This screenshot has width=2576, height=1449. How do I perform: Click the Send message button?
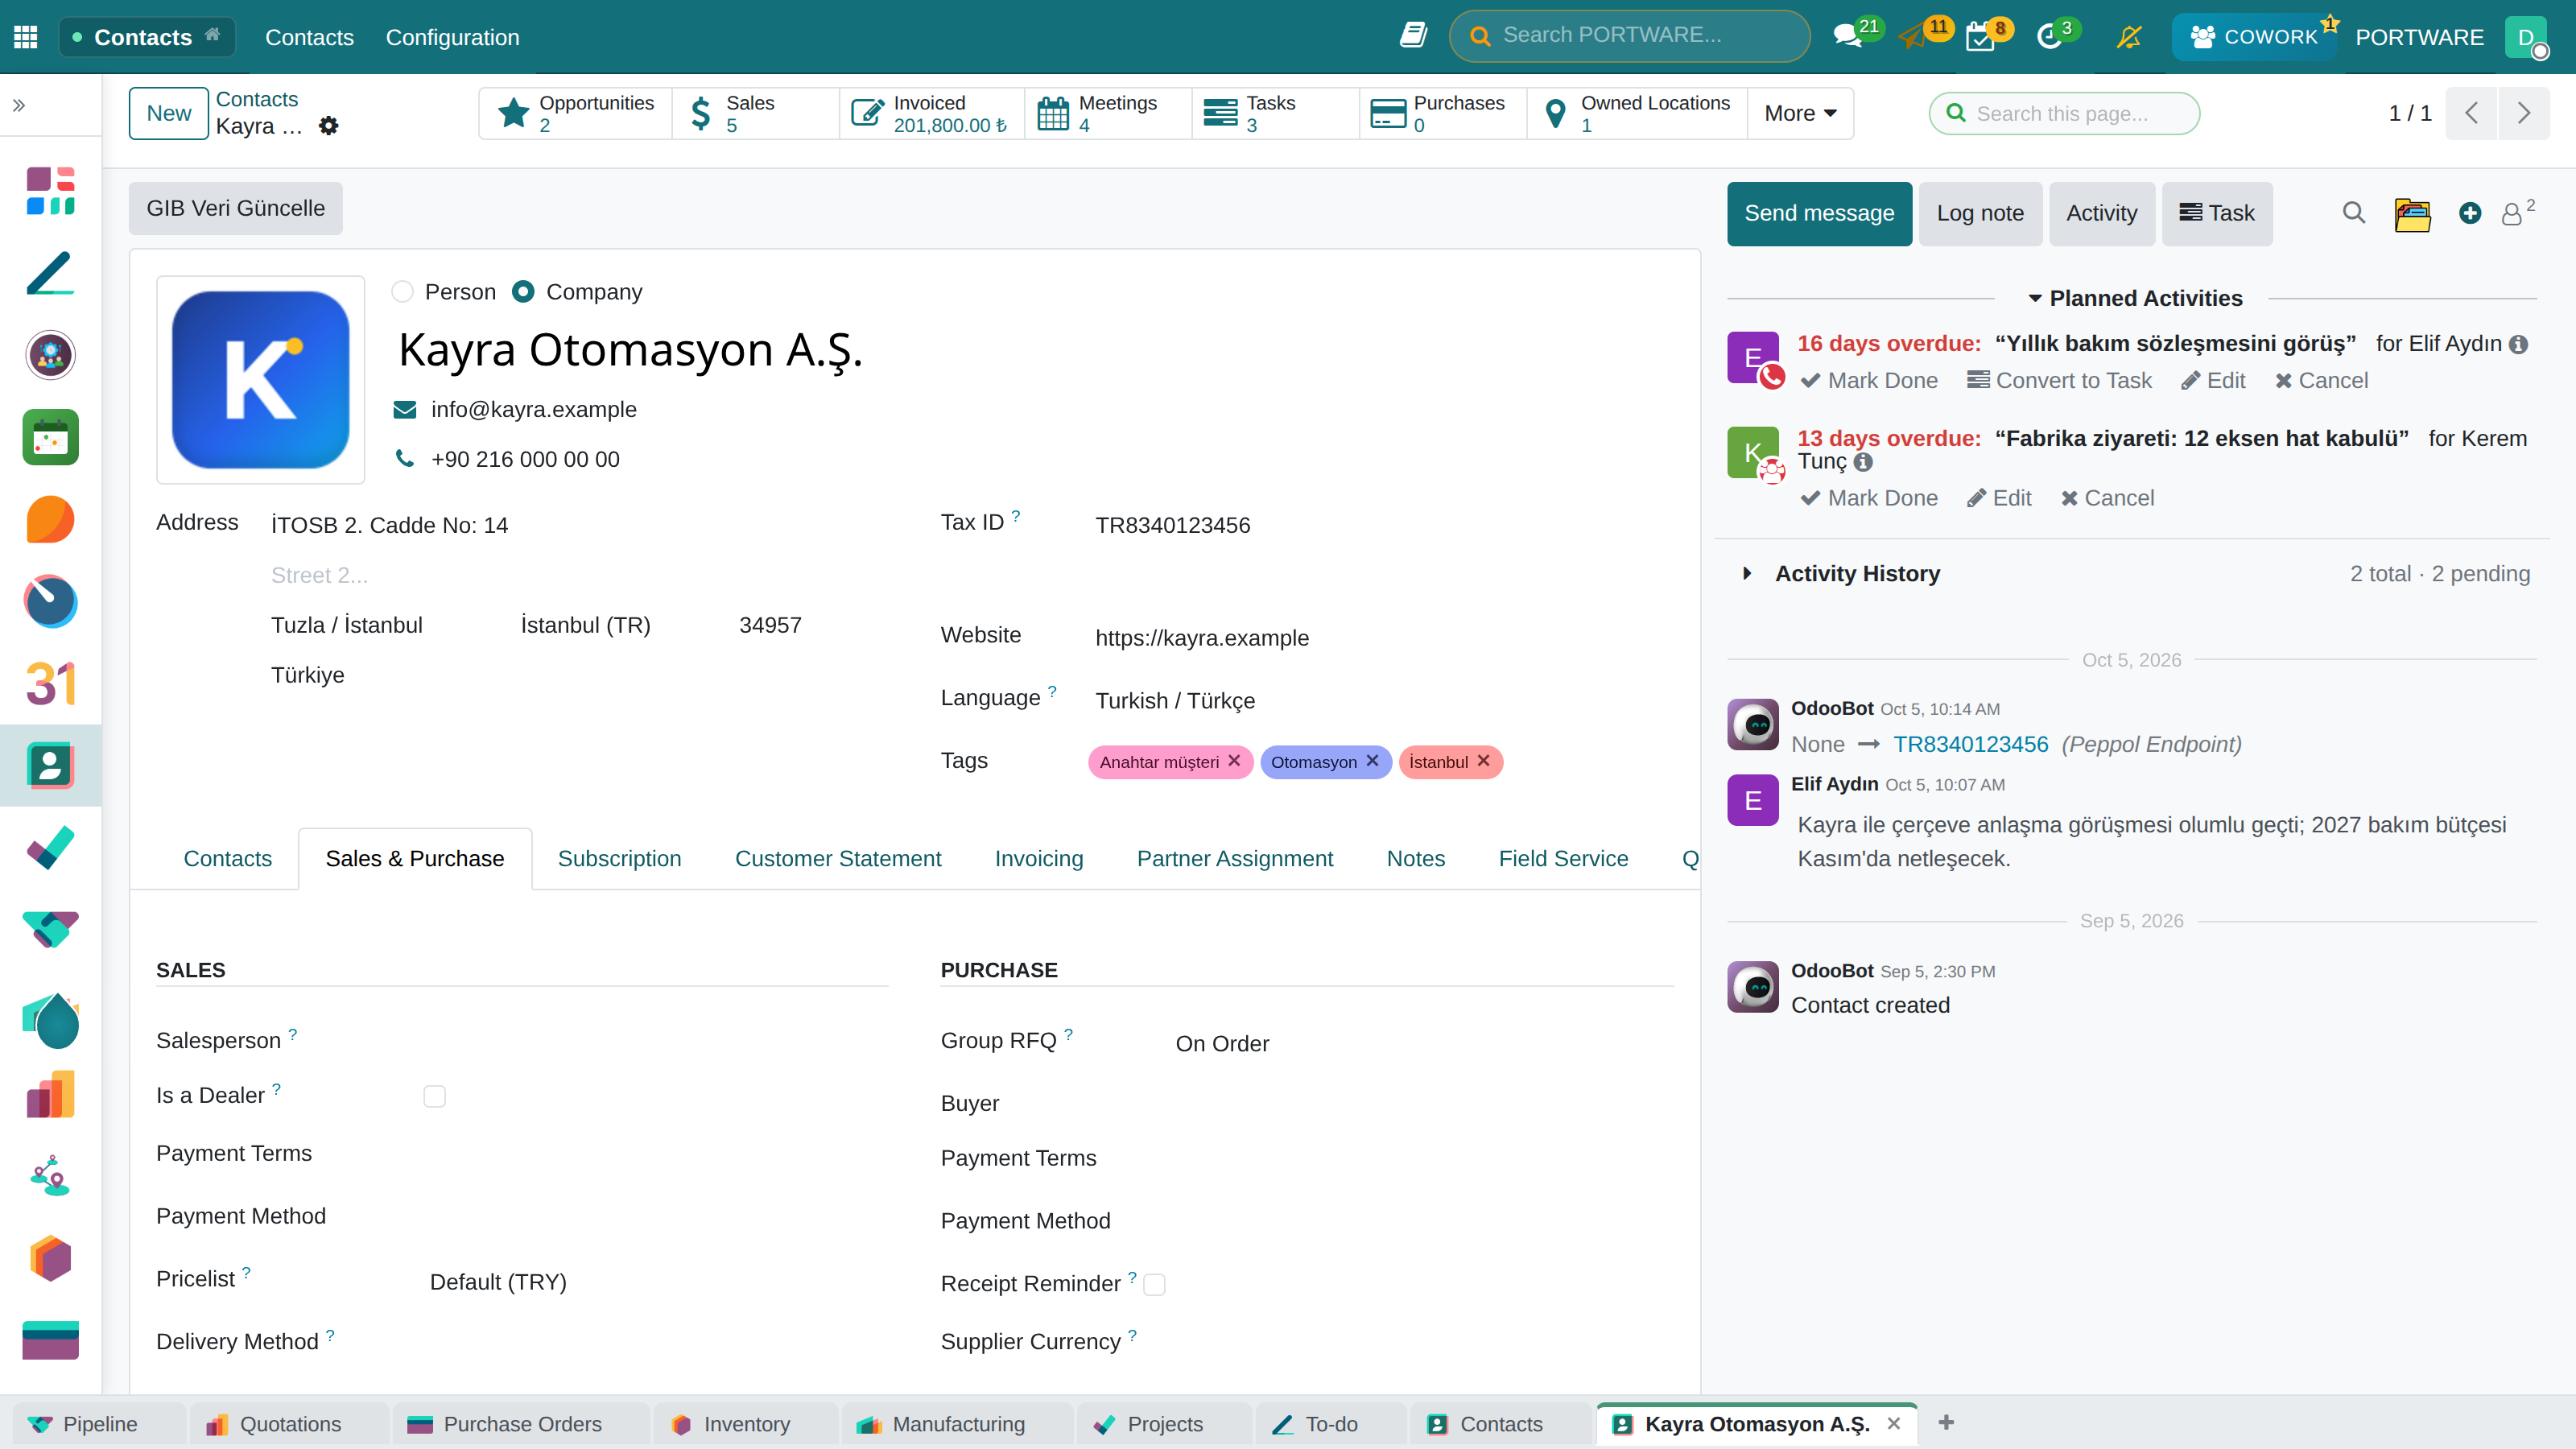1819,213
